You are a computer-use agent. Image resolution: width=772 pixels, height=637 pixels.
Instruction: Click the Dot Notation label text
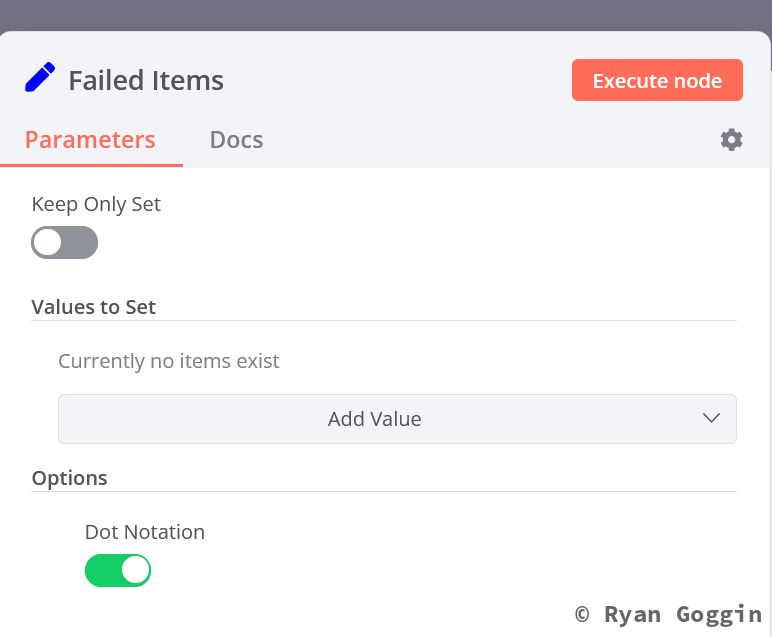pyautogui.click(x=145, y=532)
